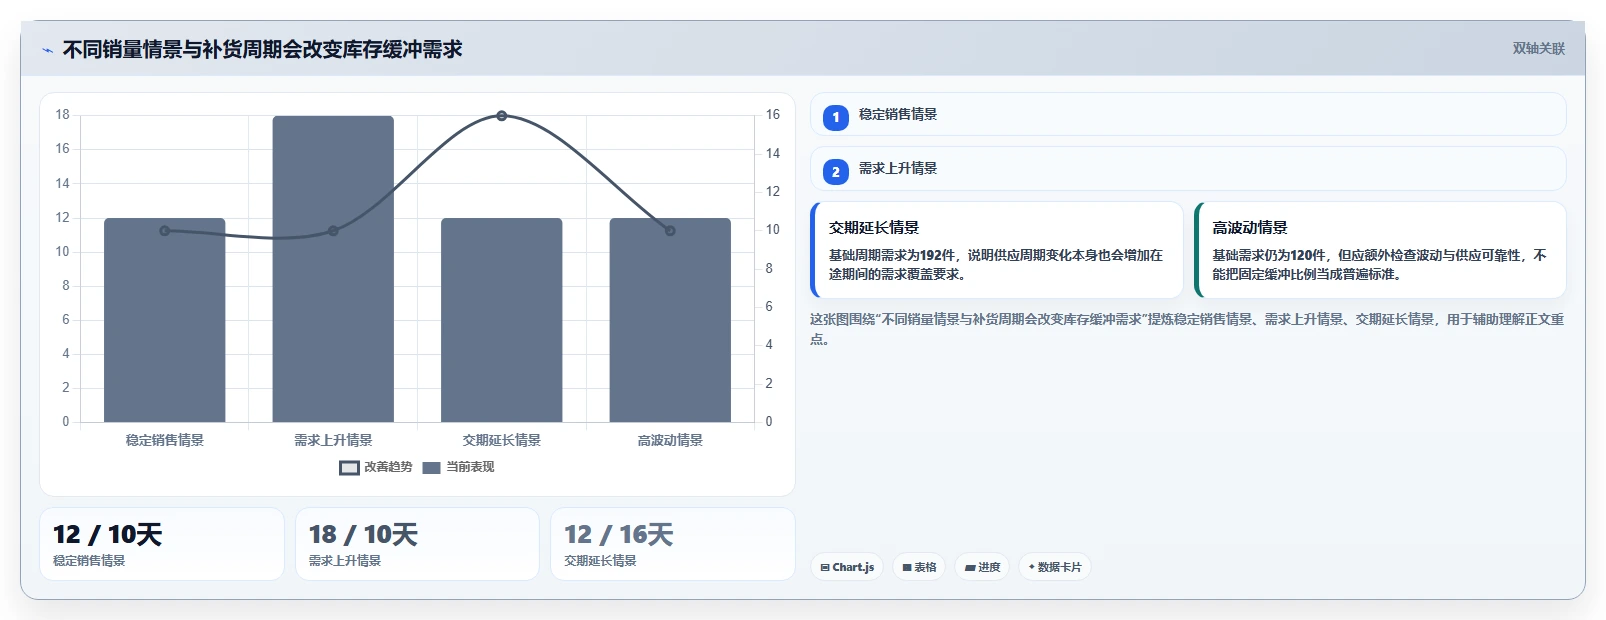This screenshot has width=1606, height=620.
Task: Click the line point at 交期延长情景 peak
Action: [502, 116]
